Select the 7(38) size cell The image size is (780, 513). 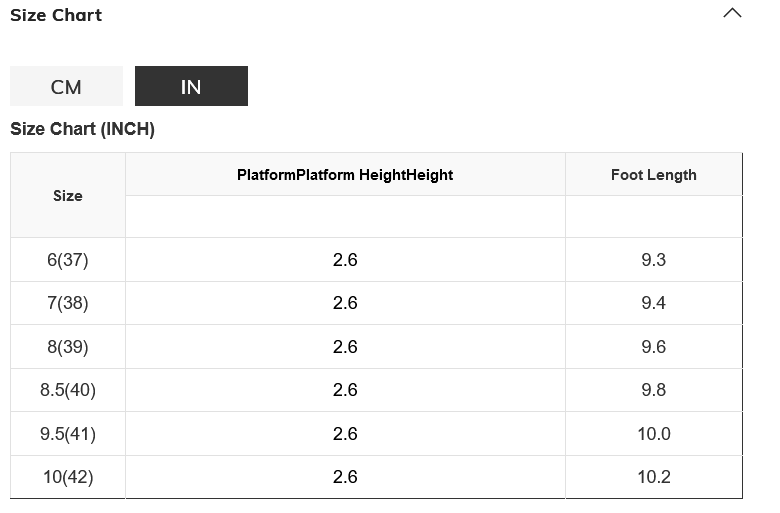click(68, 303)
